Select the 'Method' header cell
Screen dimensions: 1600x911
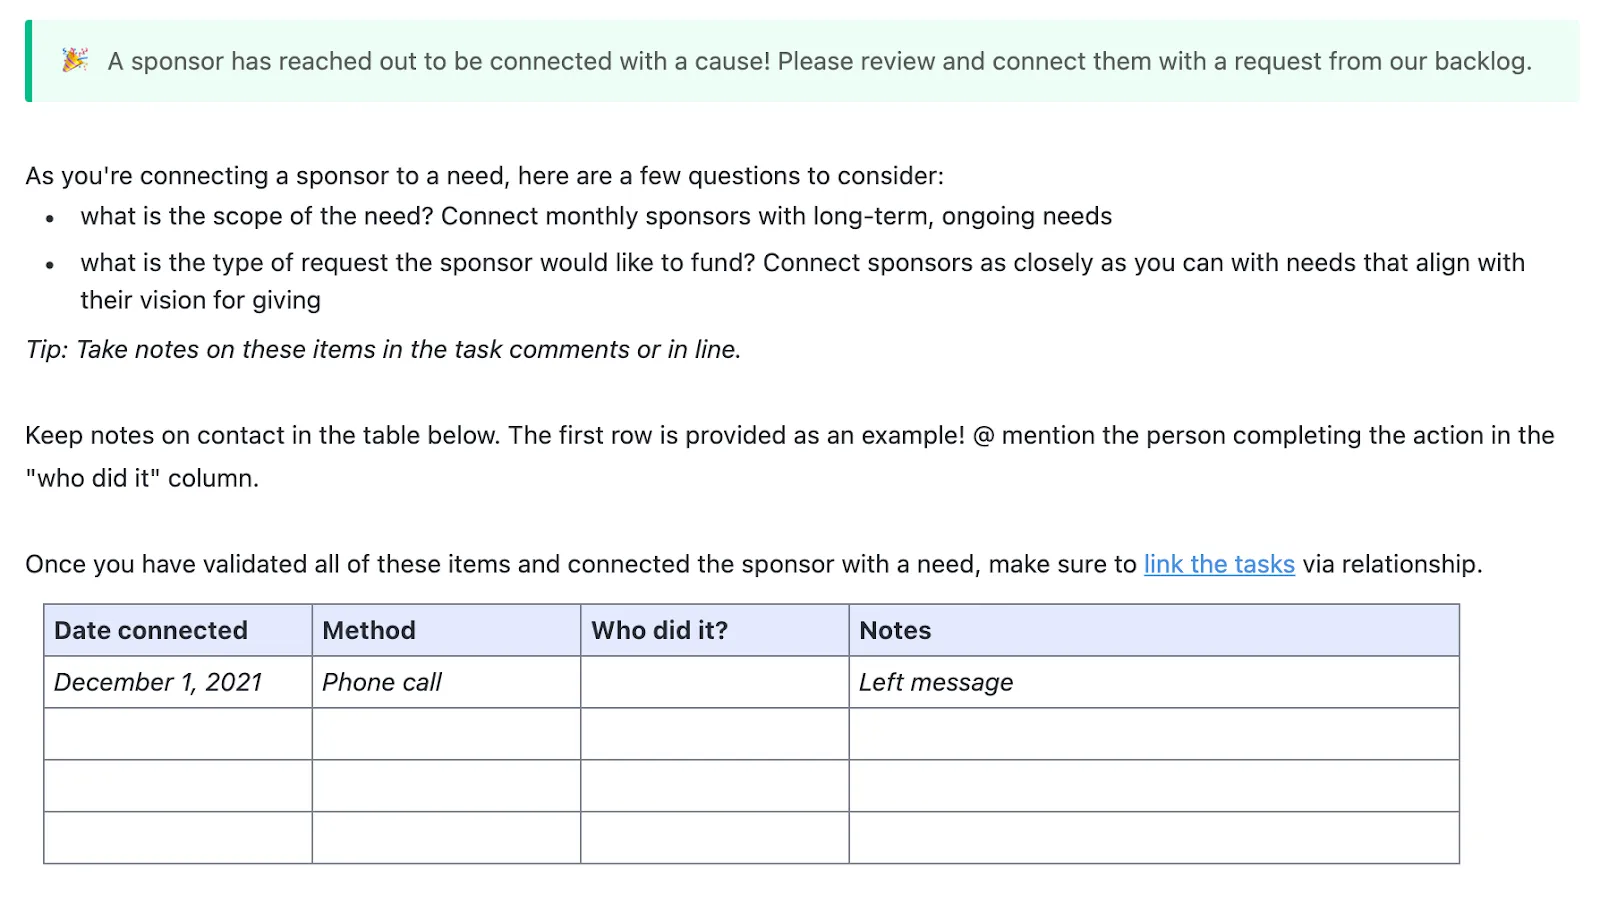[446, 630]
